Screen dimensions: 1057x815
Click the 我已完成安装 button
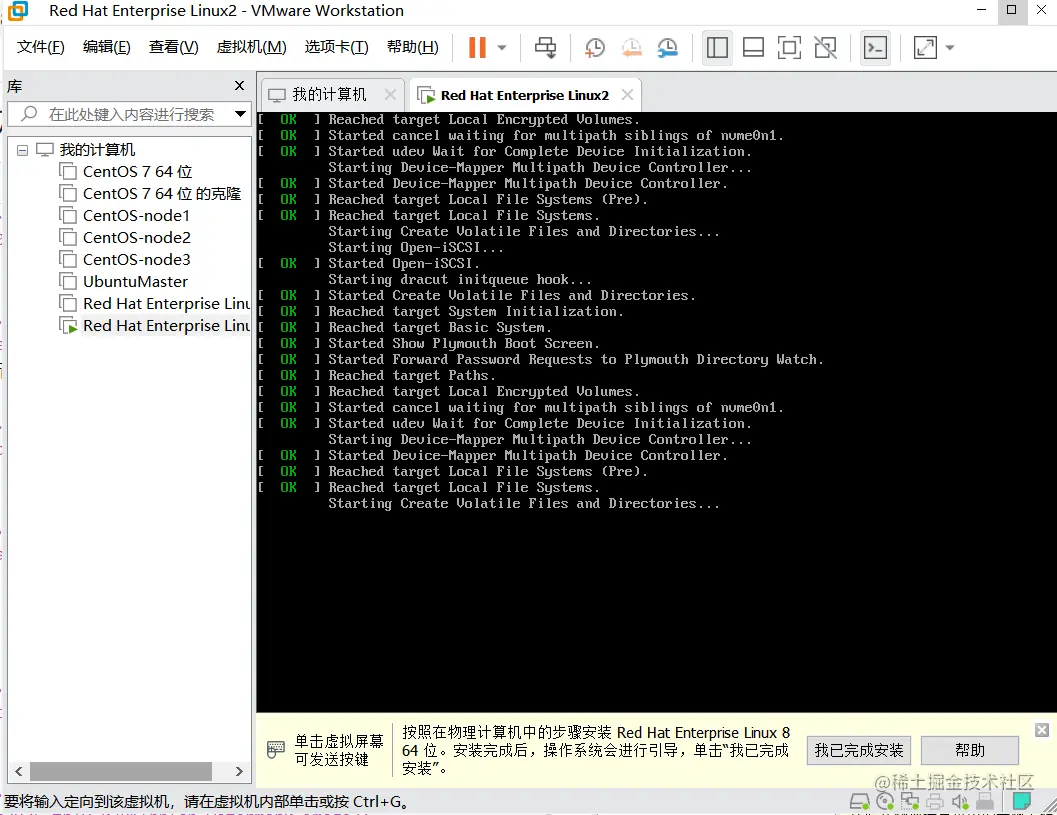click(x=859, y=750)
